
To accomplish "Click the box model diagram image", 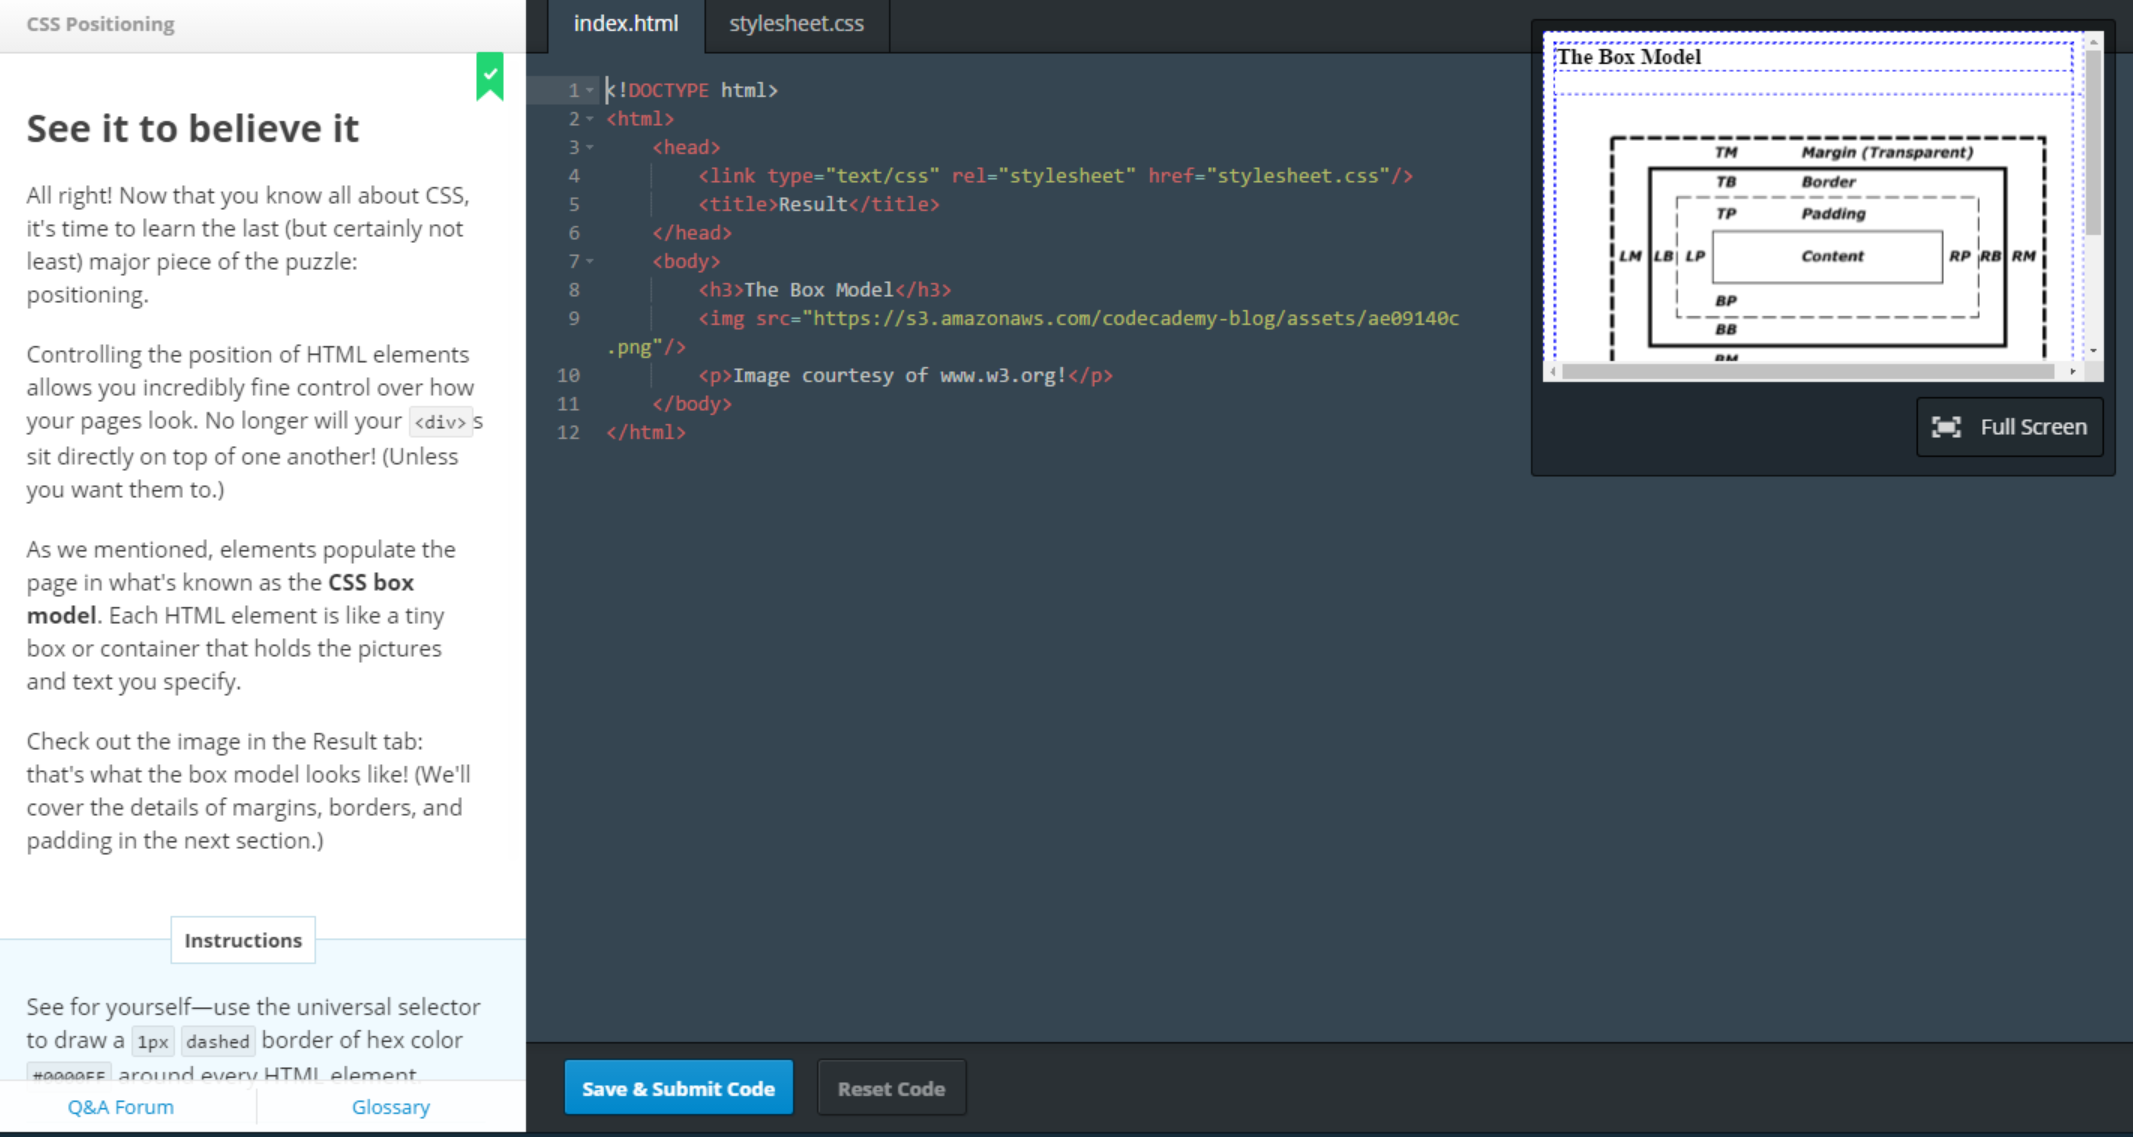I will 1827,250.
